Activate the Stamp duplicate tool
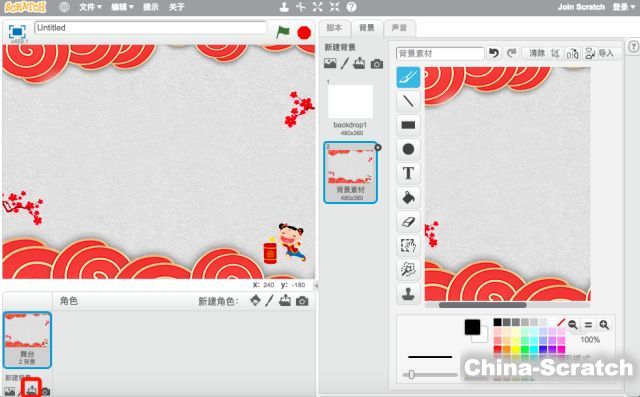 click(408, 294)
